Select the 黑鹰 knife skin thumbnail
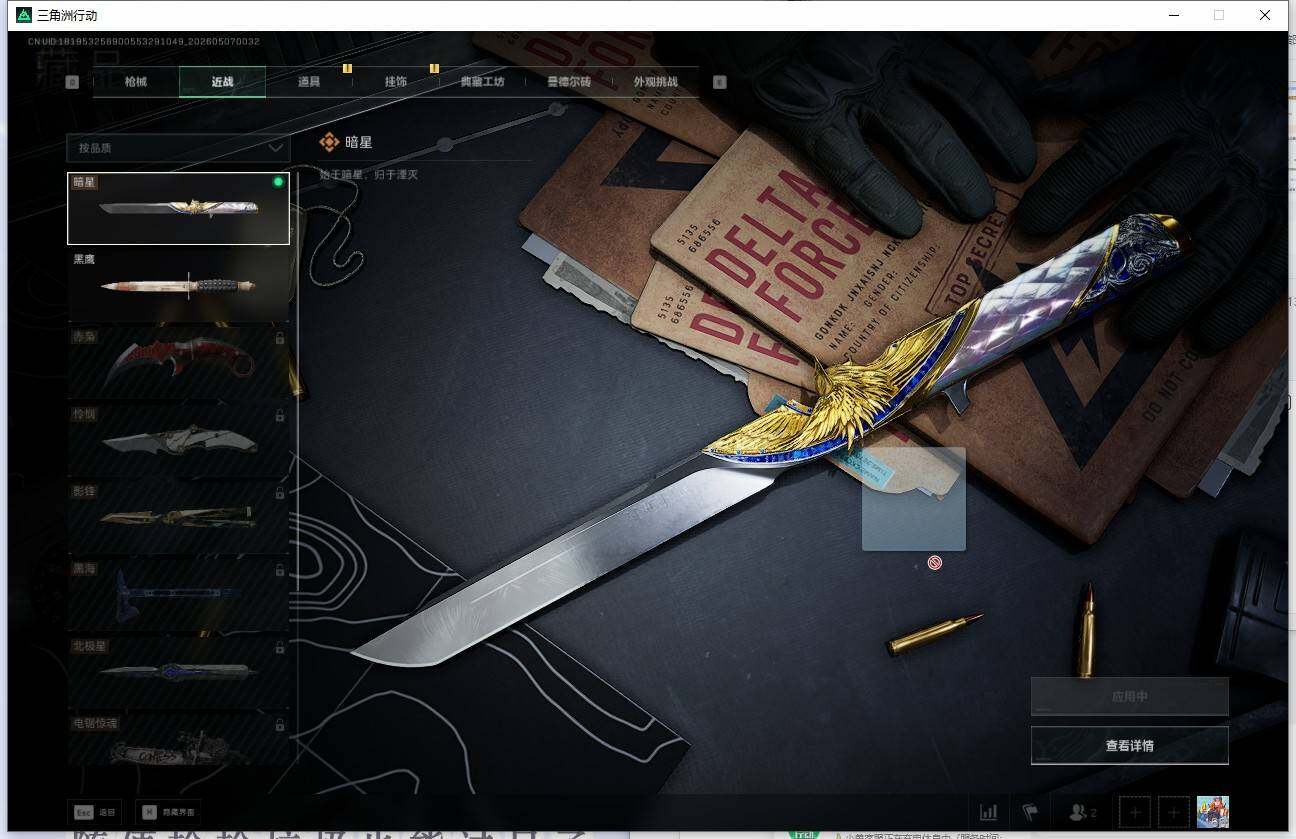Screen dimensions: 1296x839 (179, 286)
